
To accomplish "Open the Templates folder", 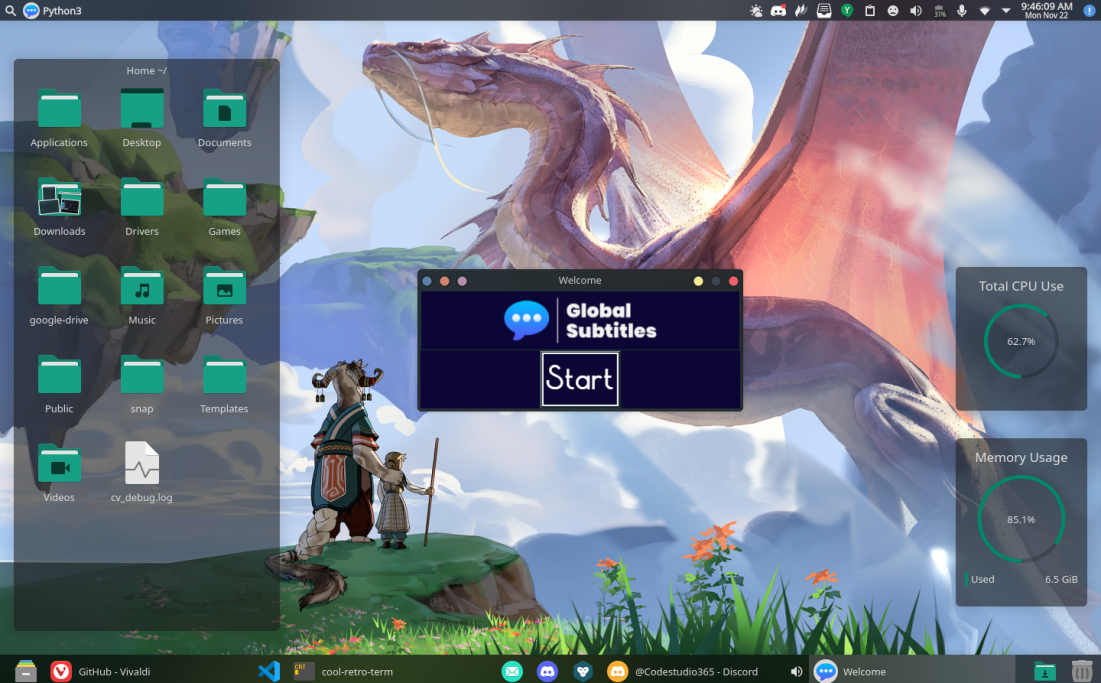I will click(x=224, y=384).
